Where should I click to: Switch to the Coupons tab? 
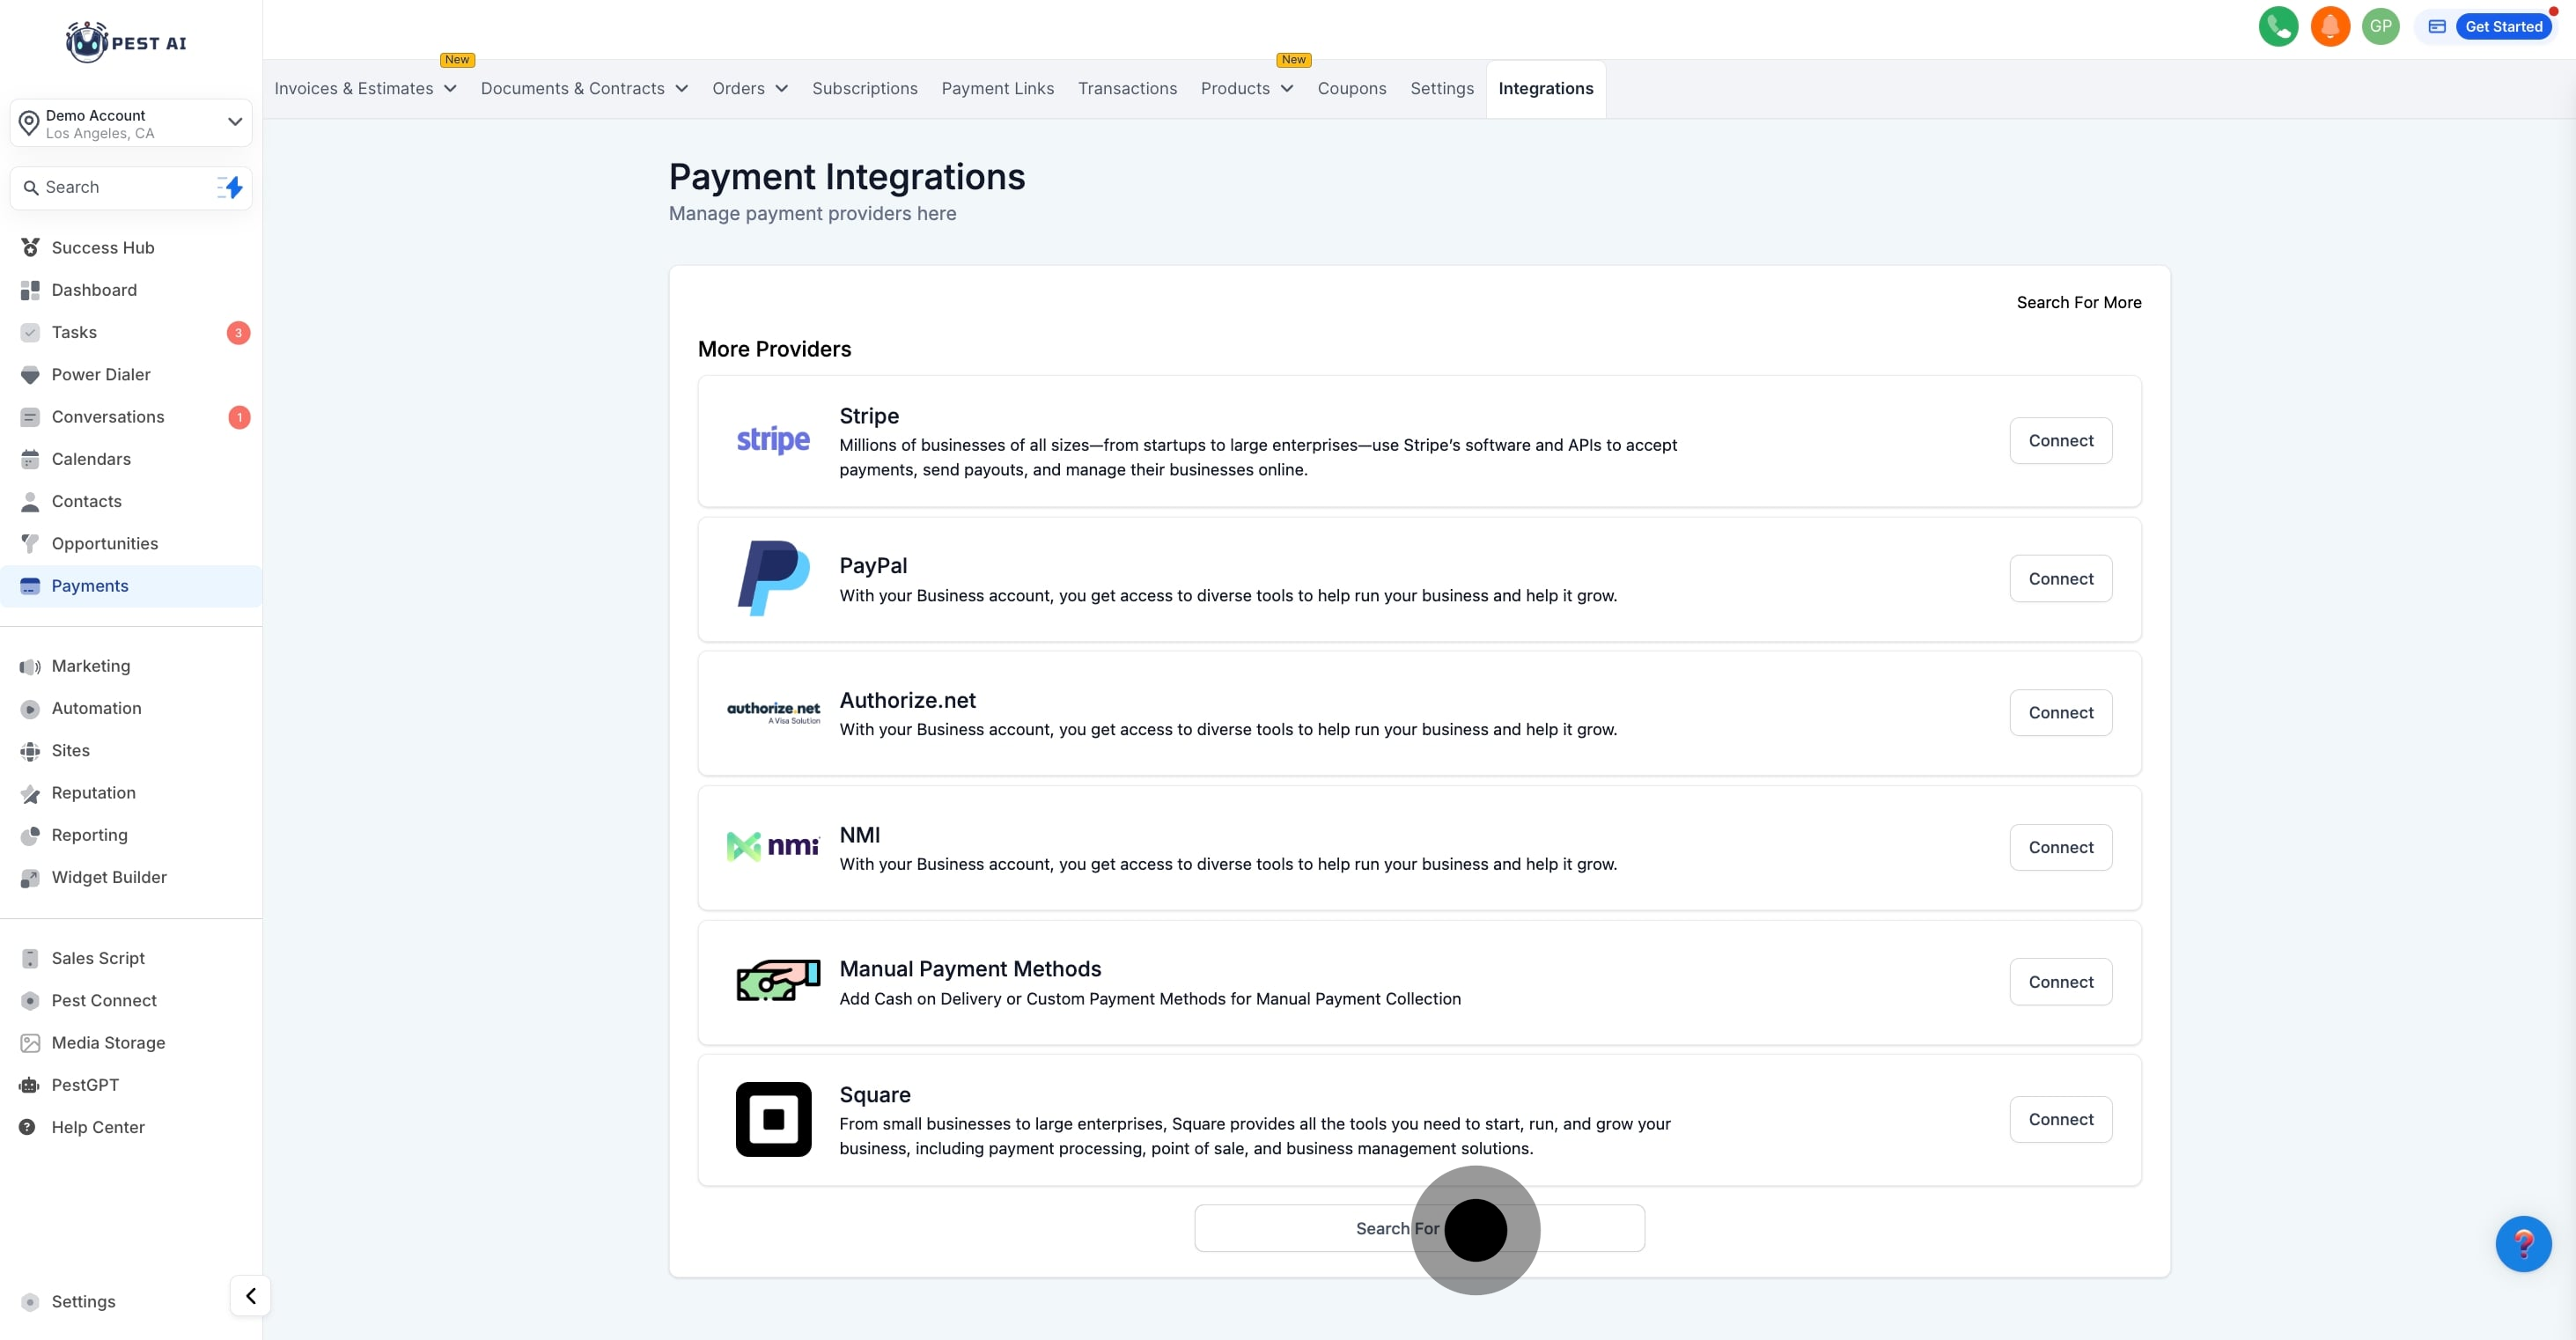(x=1351, y=88)
